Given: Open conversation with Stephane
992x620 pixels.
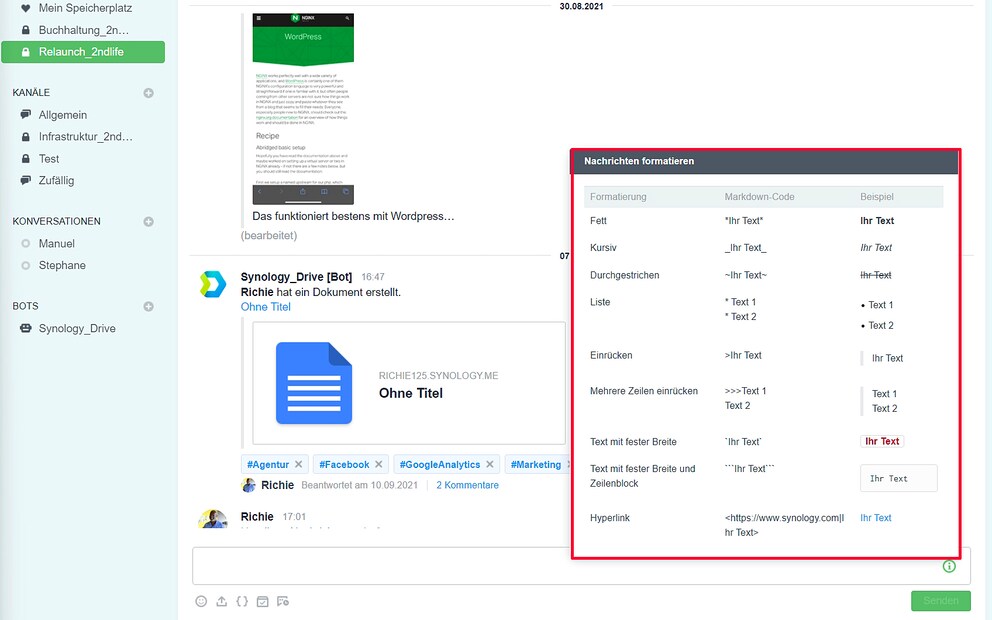Looking at the screenshot, I should 62,265.
